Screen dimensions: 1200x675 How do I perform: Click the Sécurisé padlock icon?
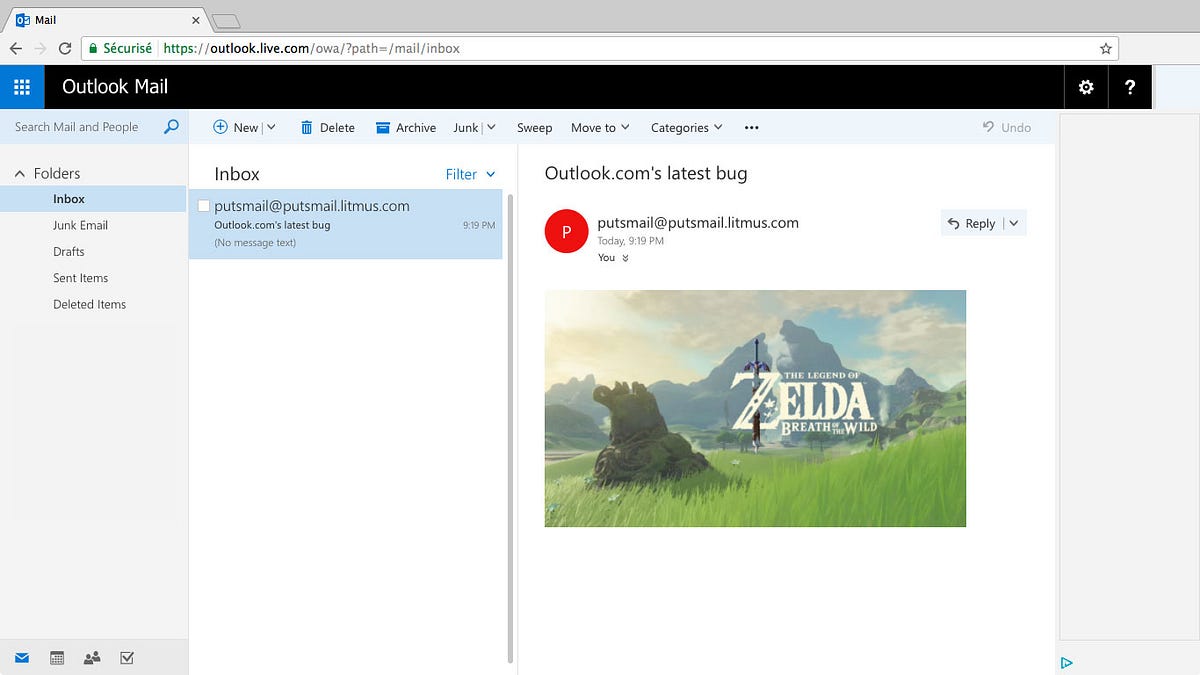tap(93, 48)
